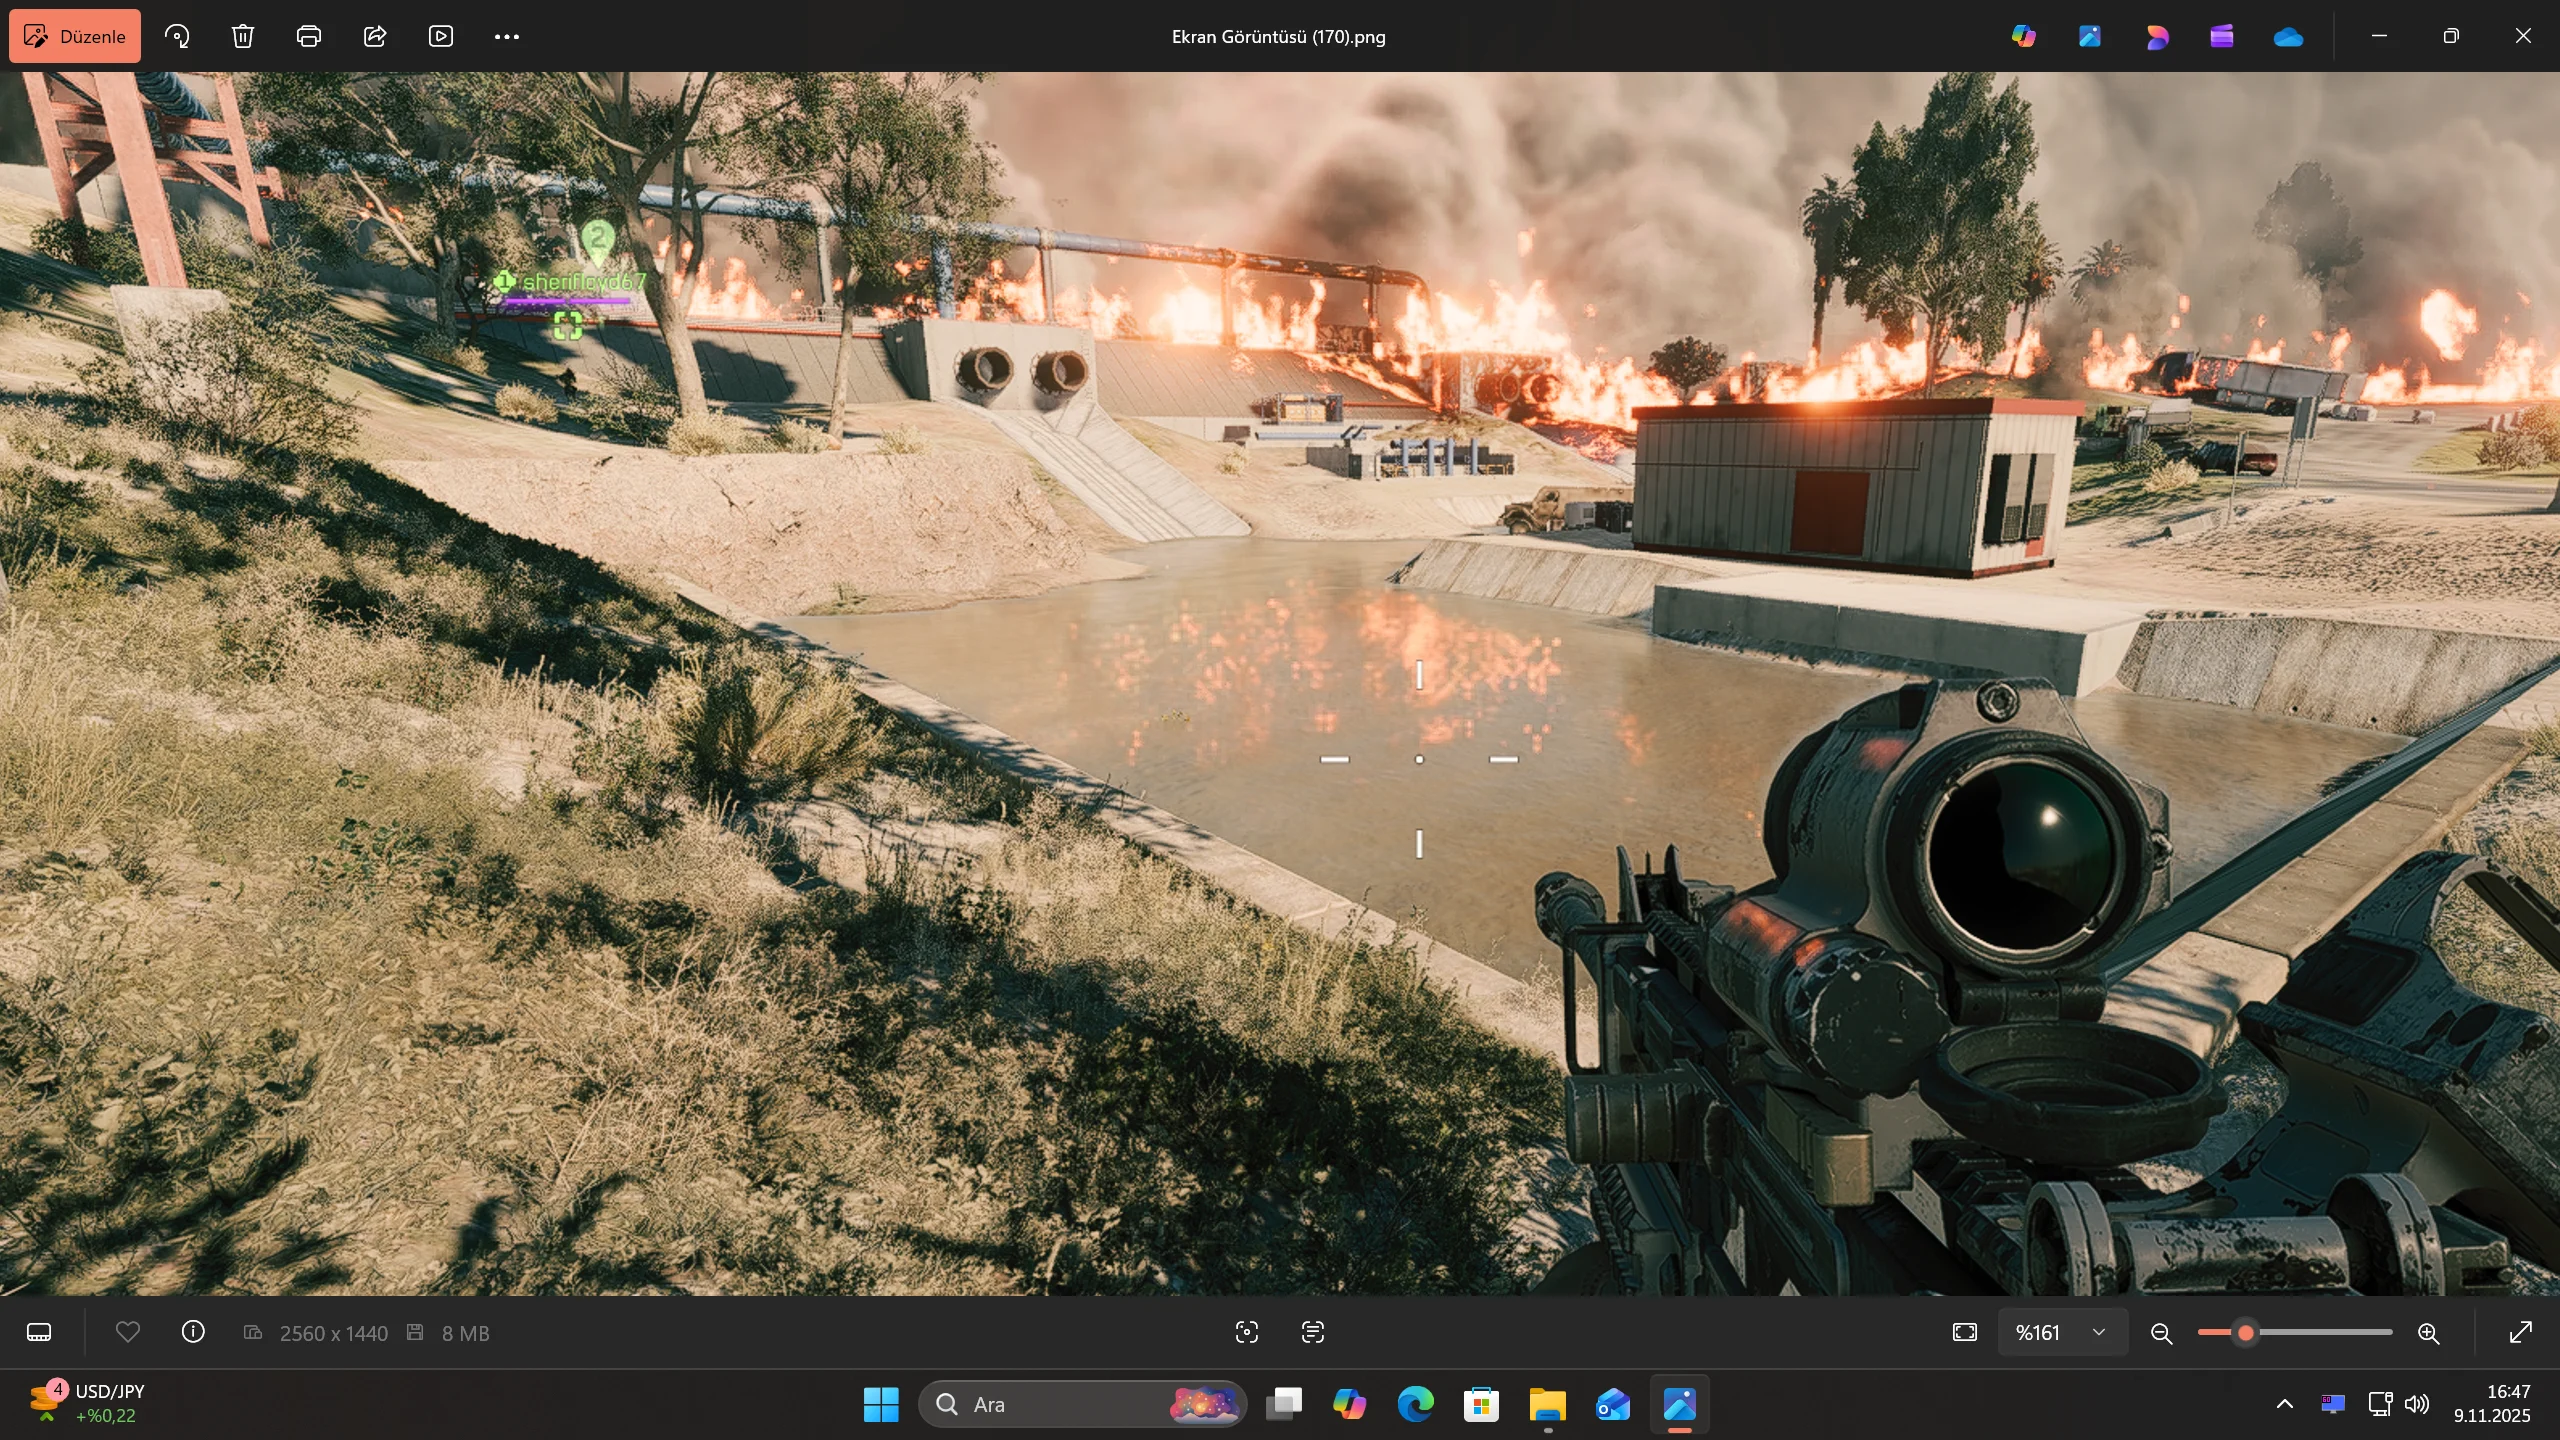Expand the %161 zoom level dropdown
This screenshot has height=1440, width=2560.
tap(2099, 1332)
